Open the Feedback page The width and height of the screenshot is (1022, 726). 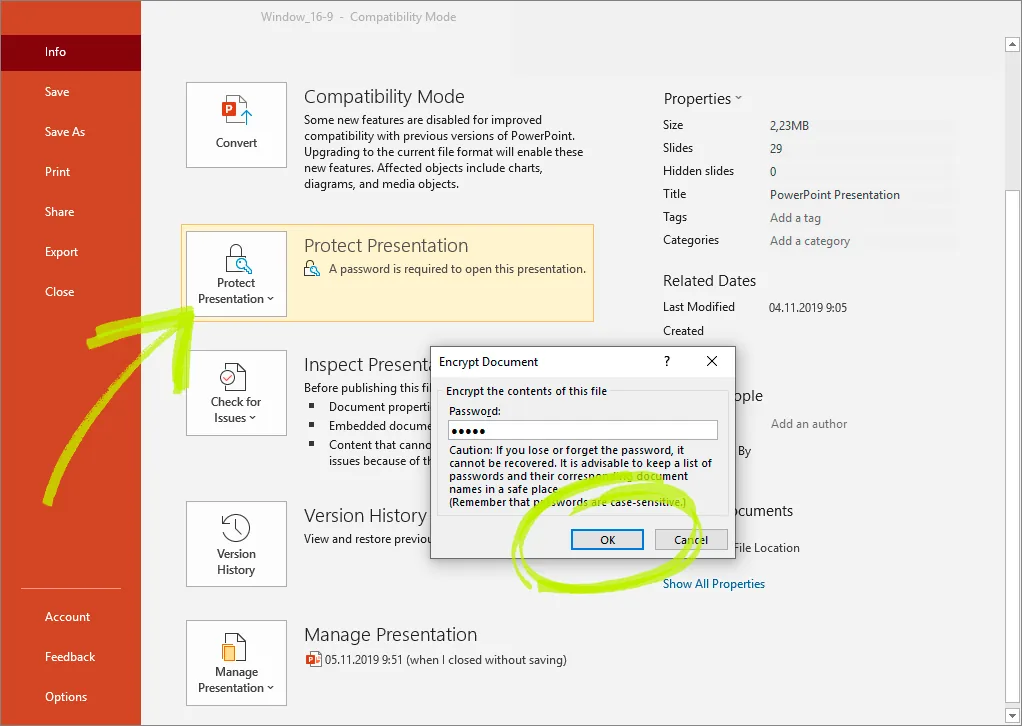[x=70, y=657]
